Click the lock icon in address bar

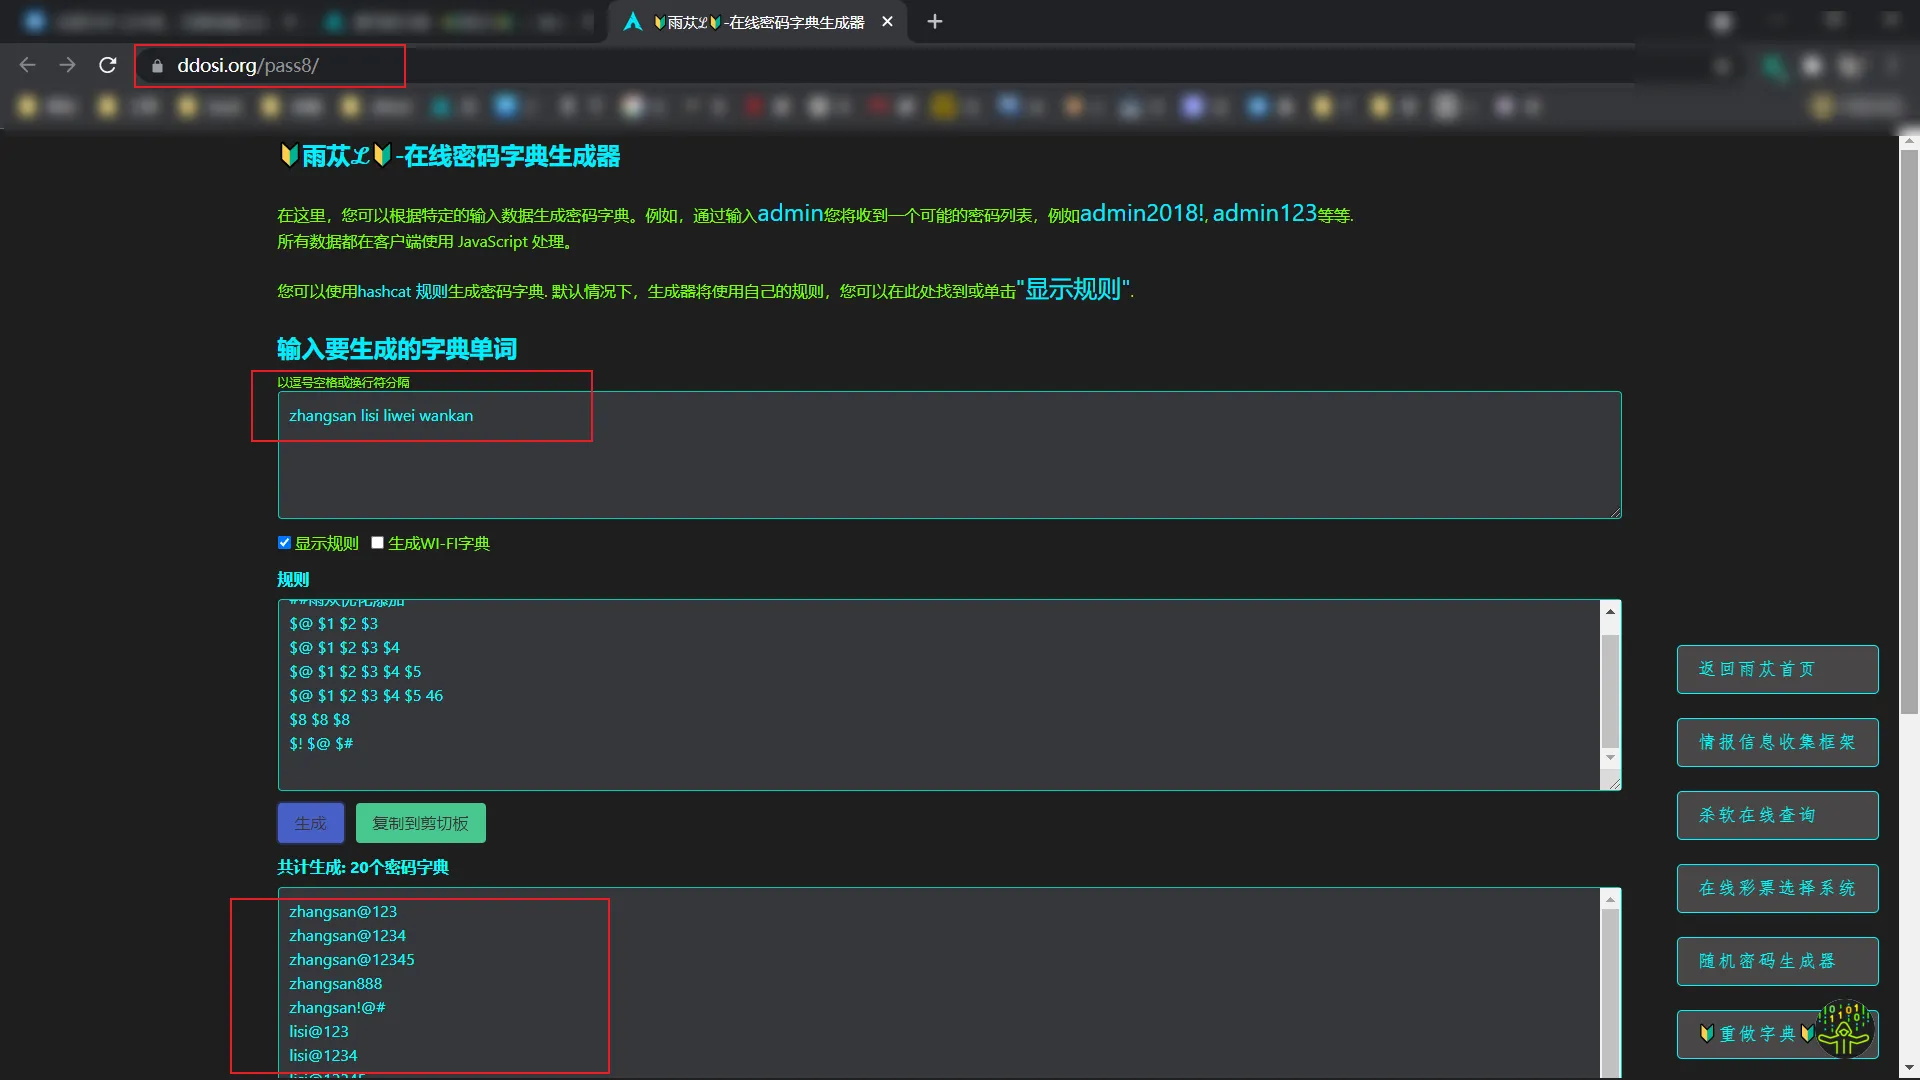(157, 66)
